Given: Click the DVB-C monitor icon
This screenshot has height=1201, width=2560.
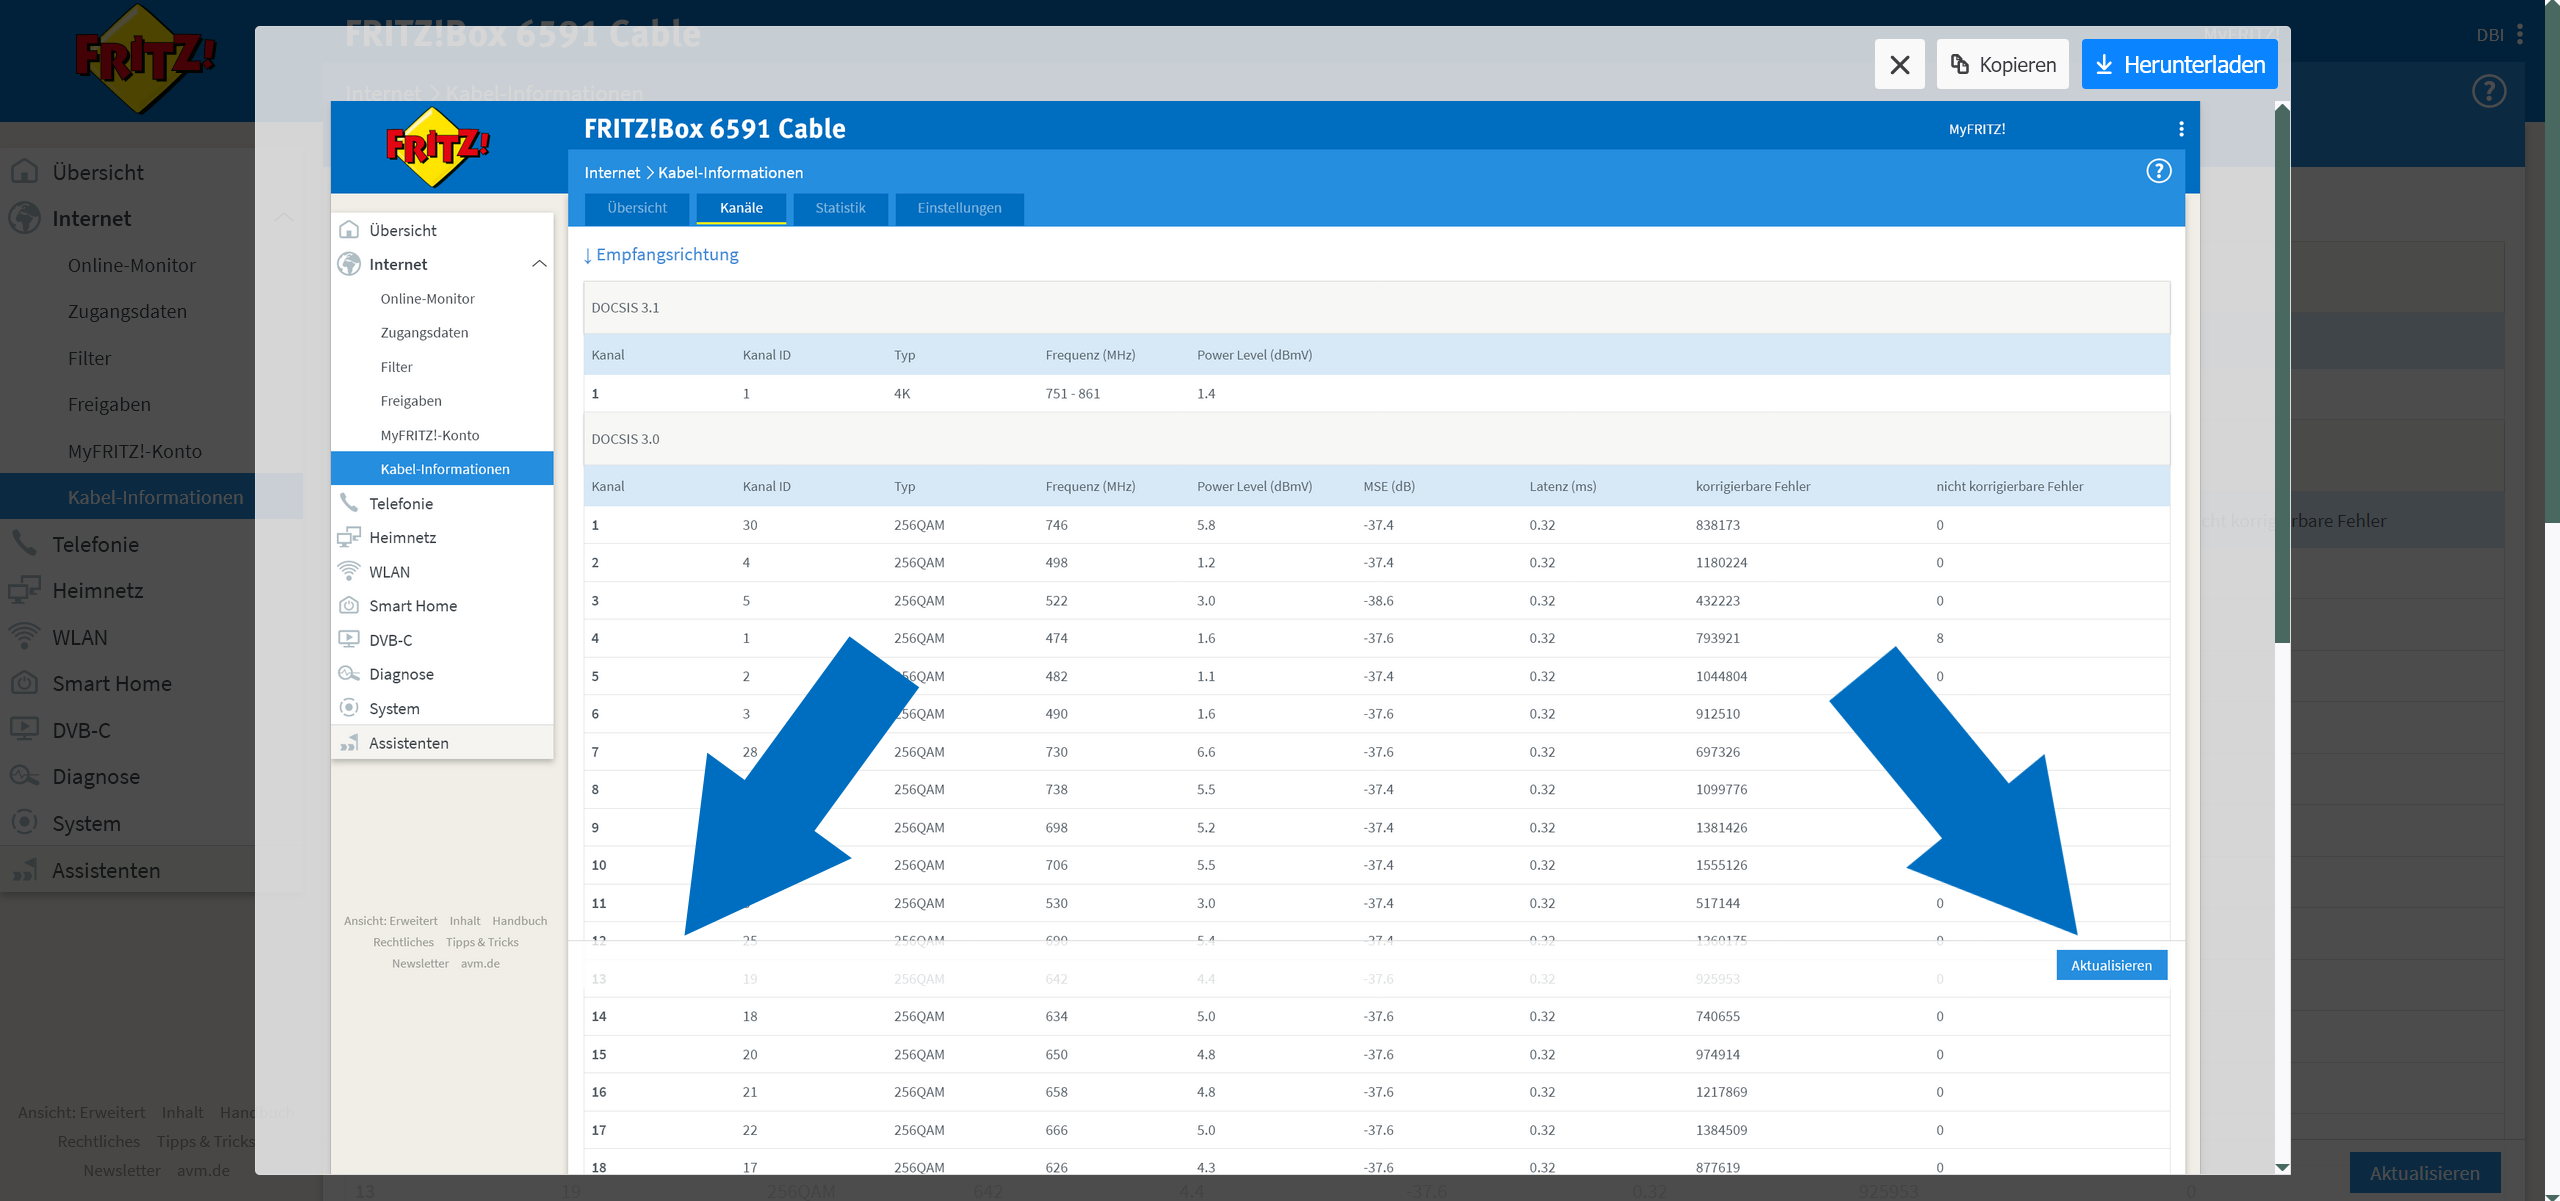Looking at the screenshot, I should 349,639.
